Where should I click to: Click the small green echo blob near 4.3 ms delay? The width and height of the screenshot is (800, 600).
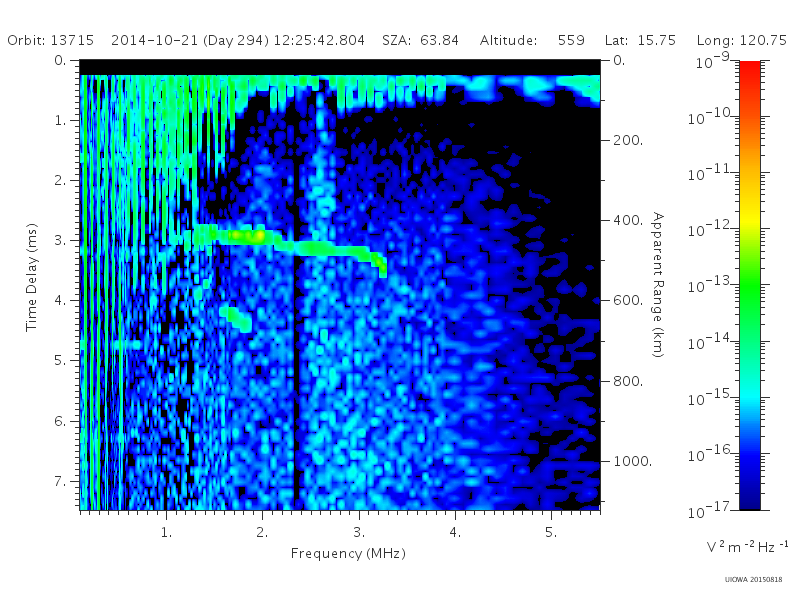click(x=236, y=319)
